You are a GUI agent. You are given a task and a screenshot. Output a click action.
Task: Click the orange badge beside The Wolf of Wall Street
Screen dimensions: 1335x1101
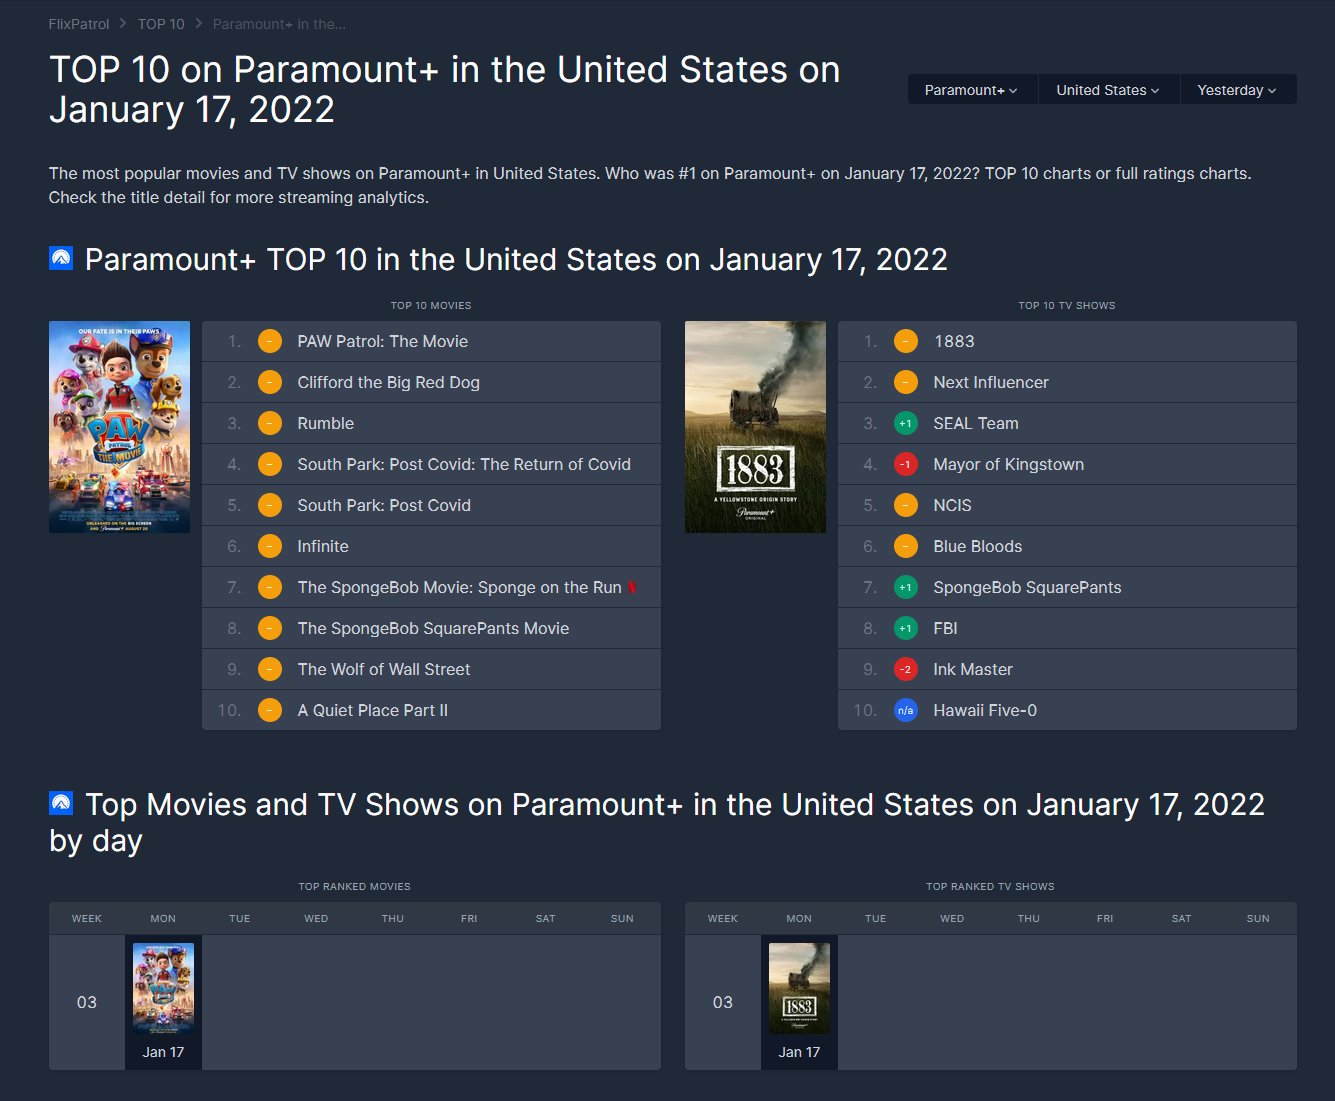tap(270, 669)
